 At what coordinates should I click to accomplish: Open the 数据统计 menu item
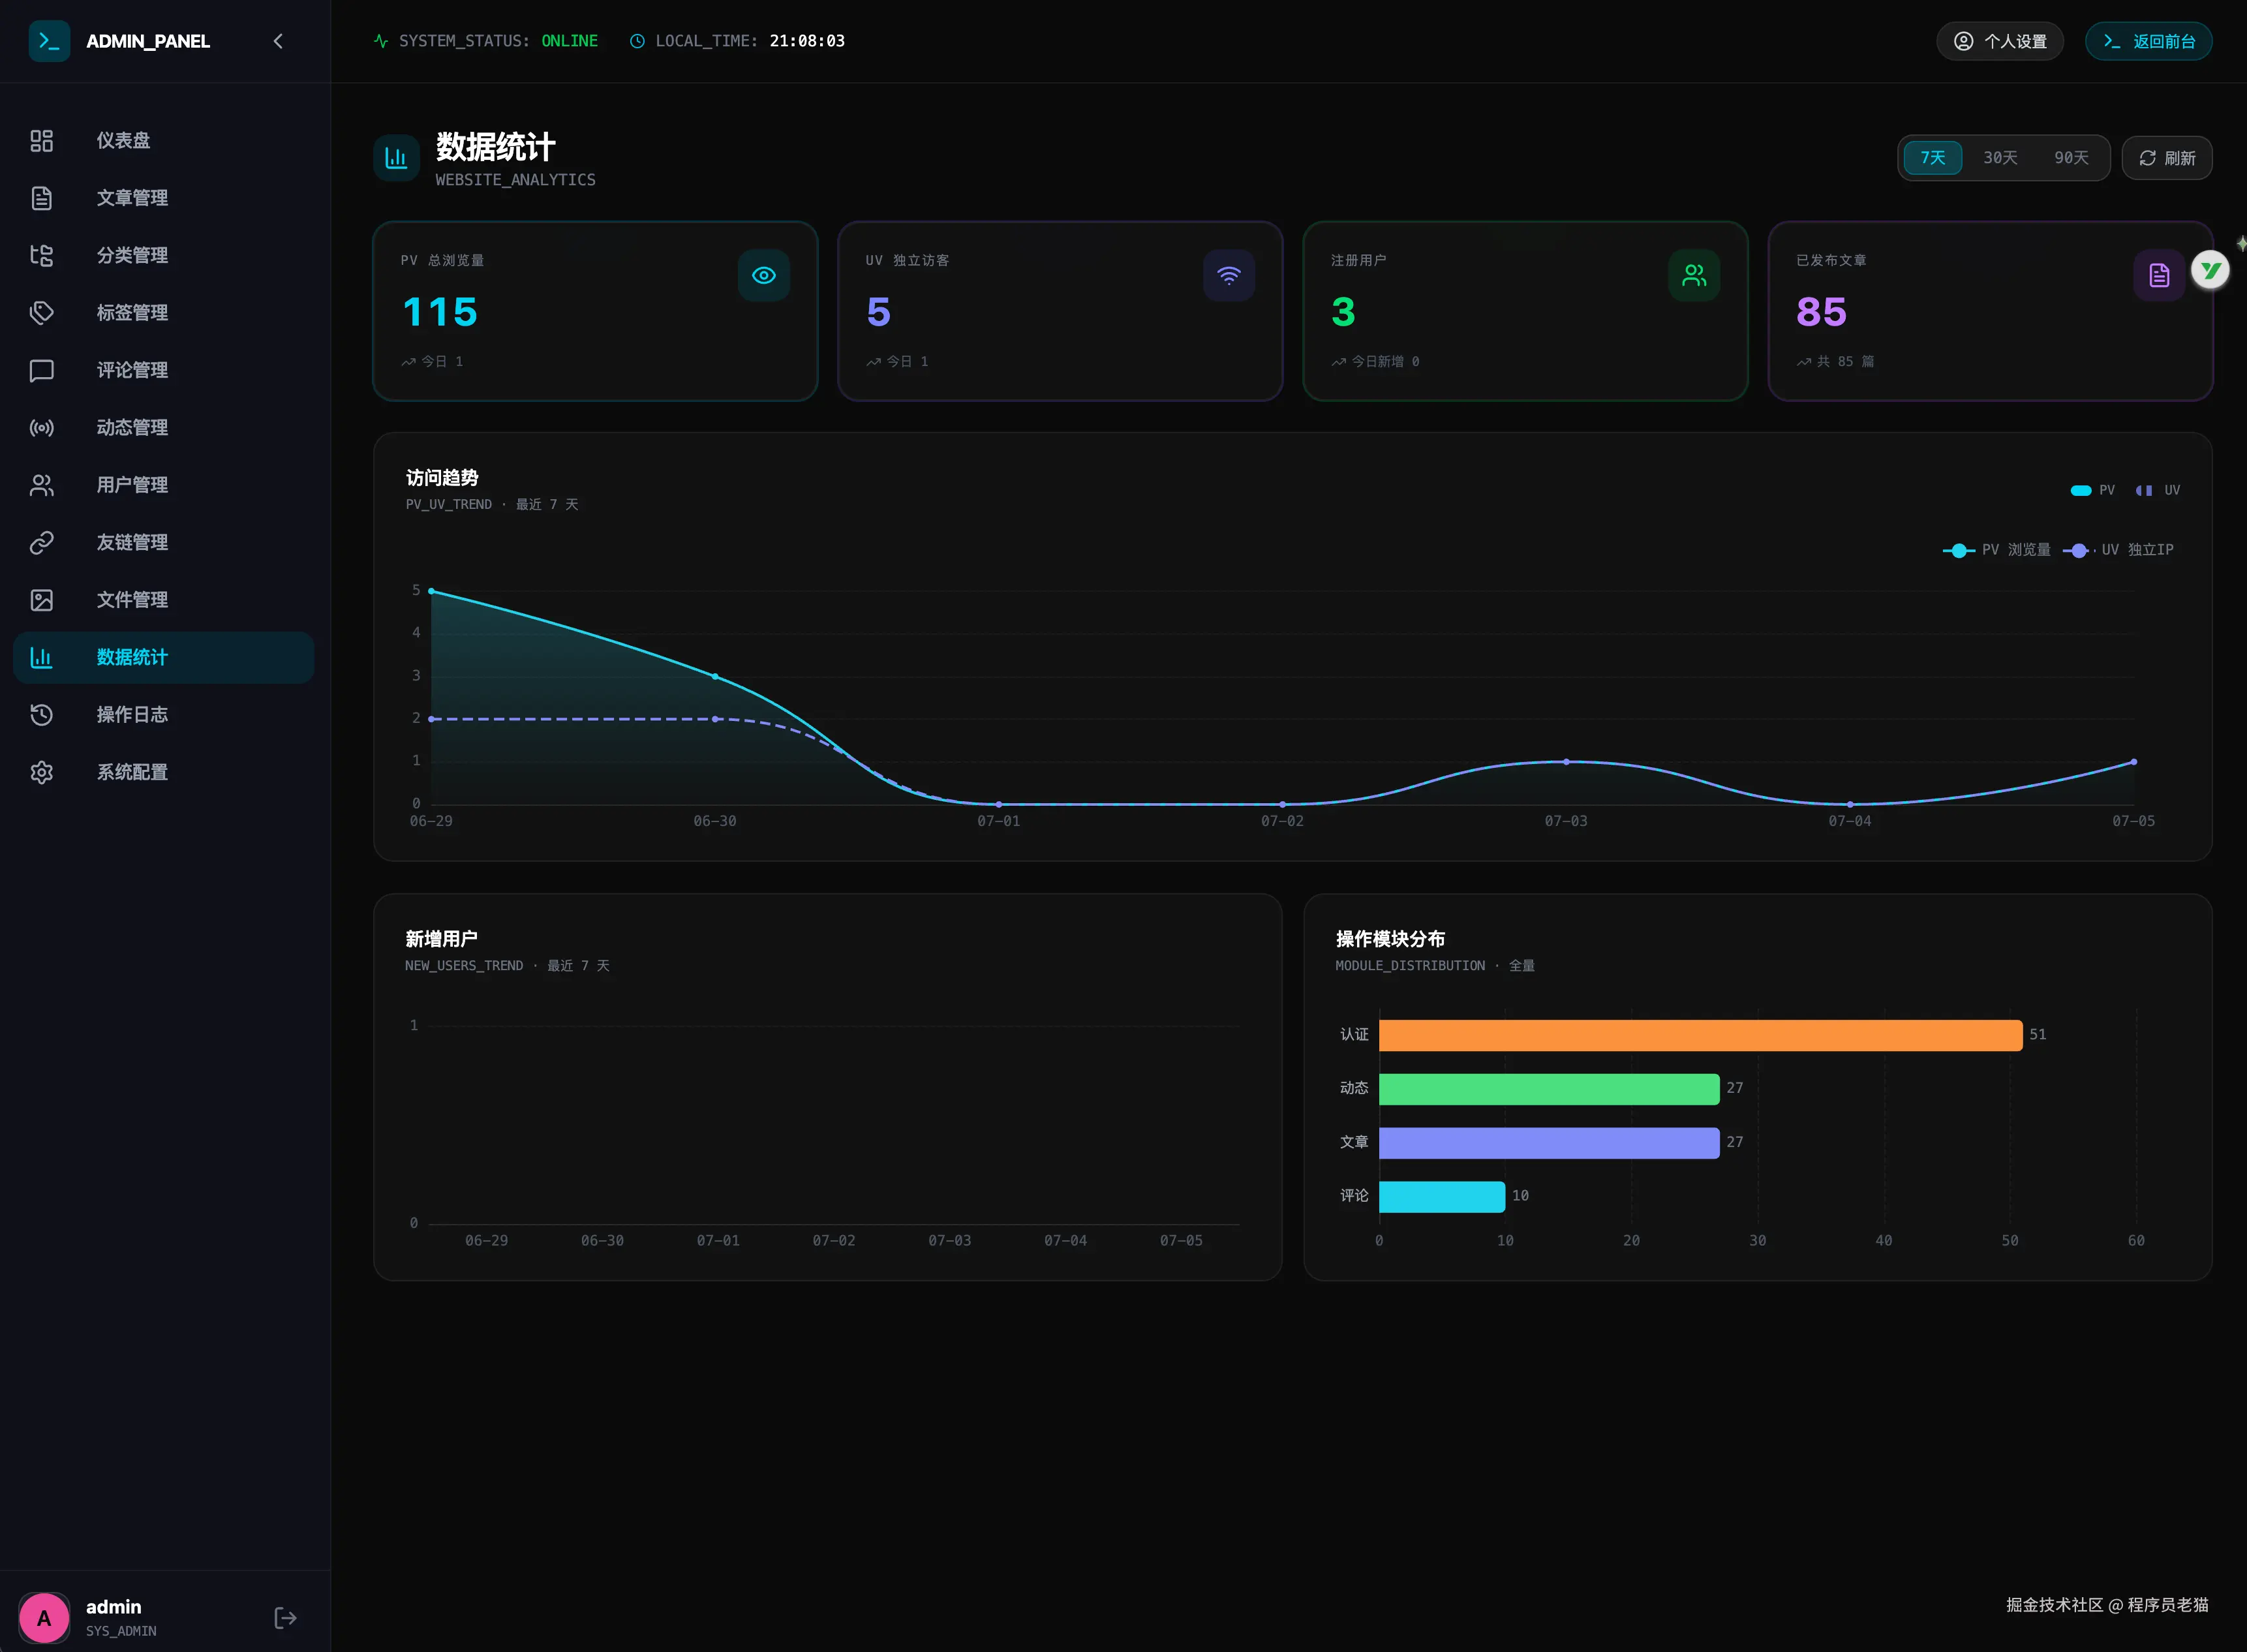click(164, 657)
